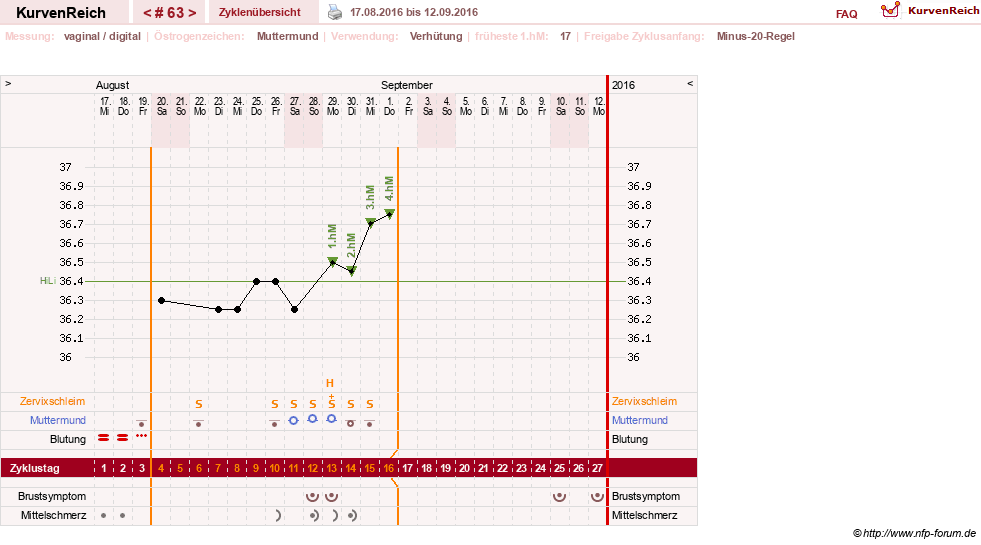Click the KurvenReich logo icon
The image size is (981, 545).
coord(890,10)
